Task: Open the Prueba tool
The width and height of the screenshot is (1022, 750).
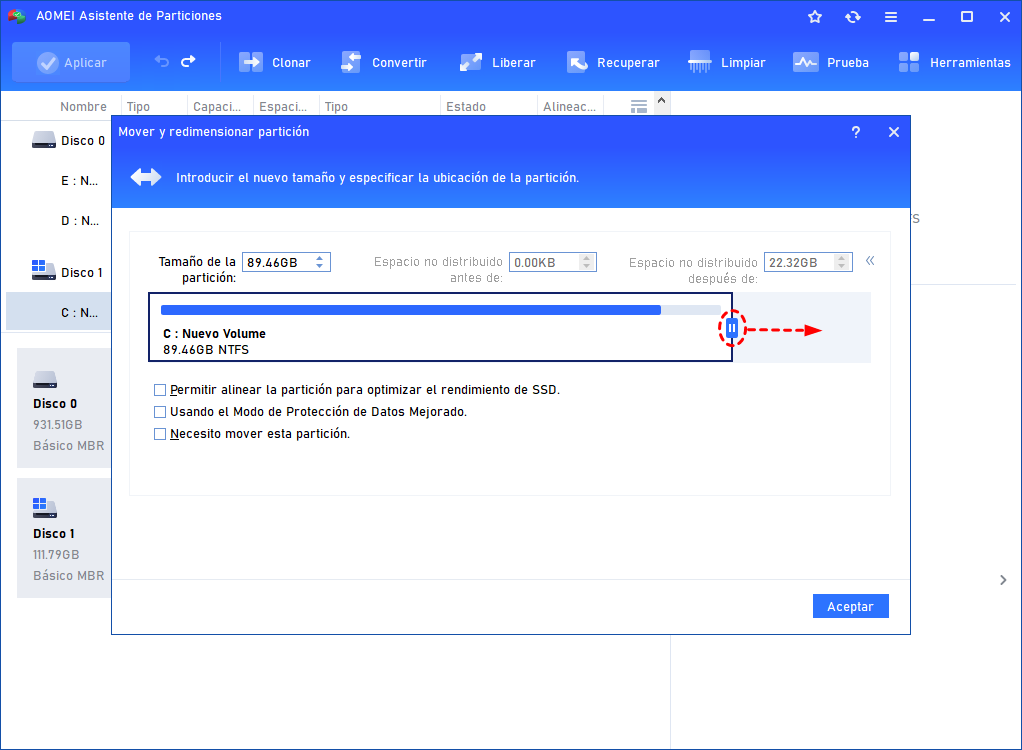Action: [x=831, y=63]
